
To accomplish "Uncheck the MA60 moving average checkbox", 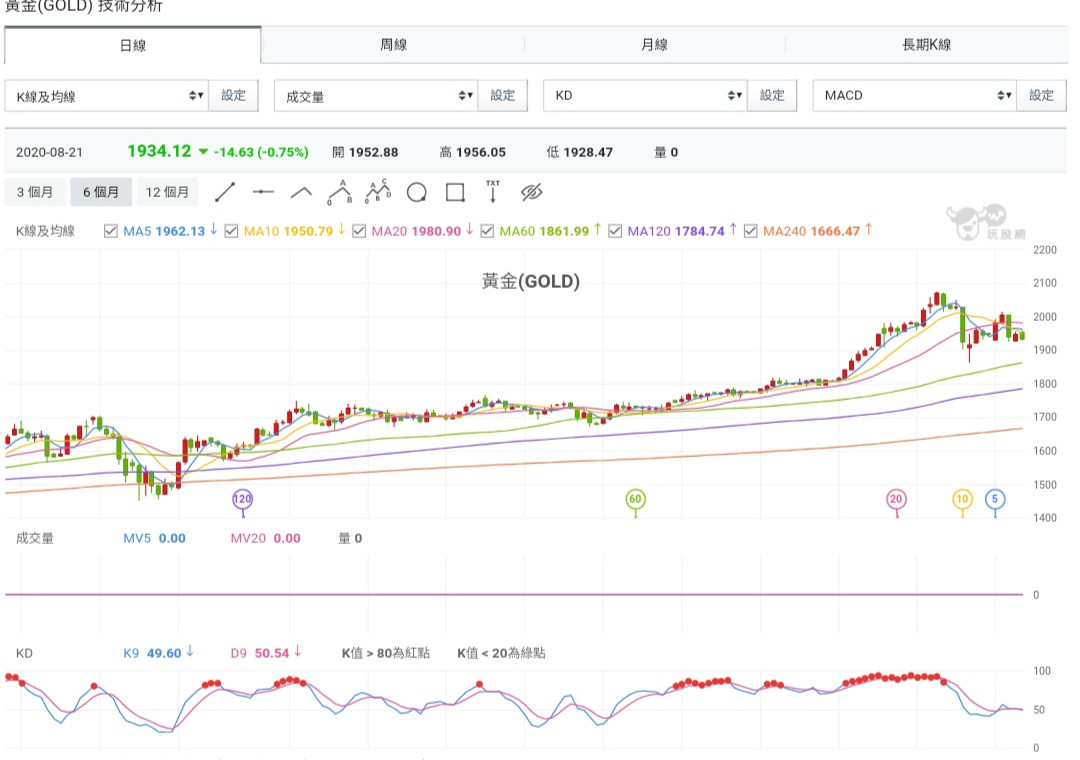I will [x=487, y=231].
